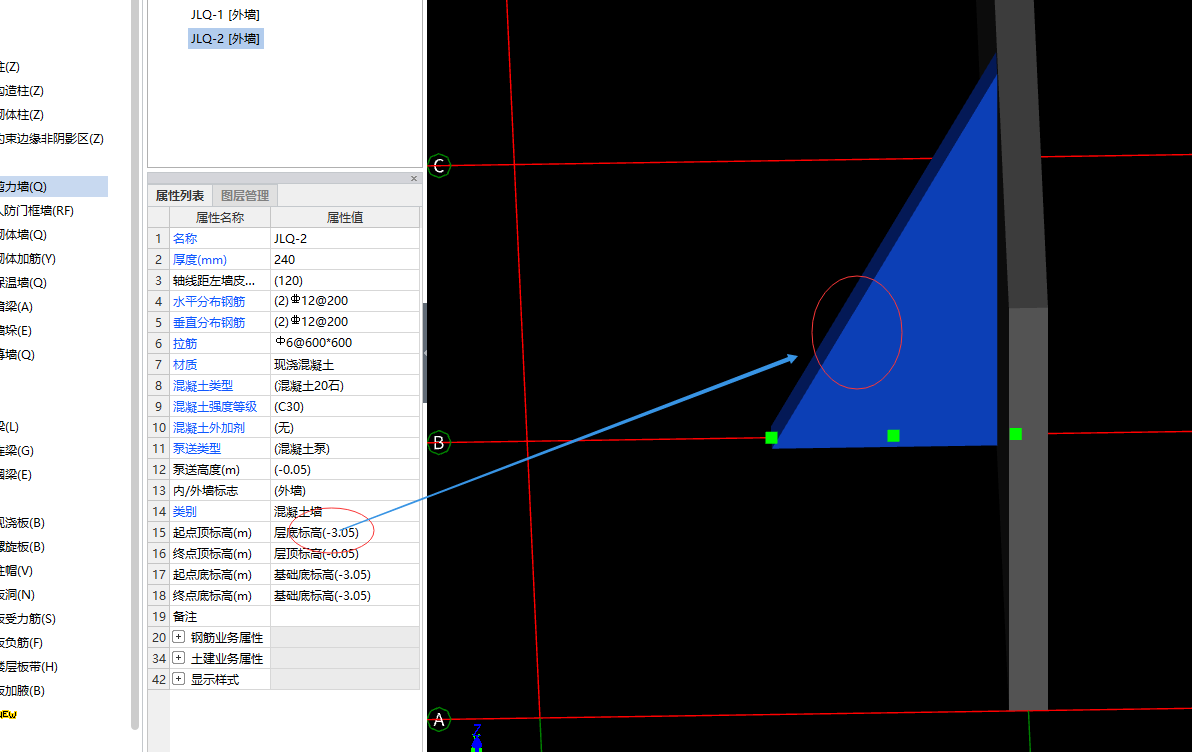The image size is (1192, 752).
Task: Switch to the 属性列表 tab
Action: tap(179, 195)
